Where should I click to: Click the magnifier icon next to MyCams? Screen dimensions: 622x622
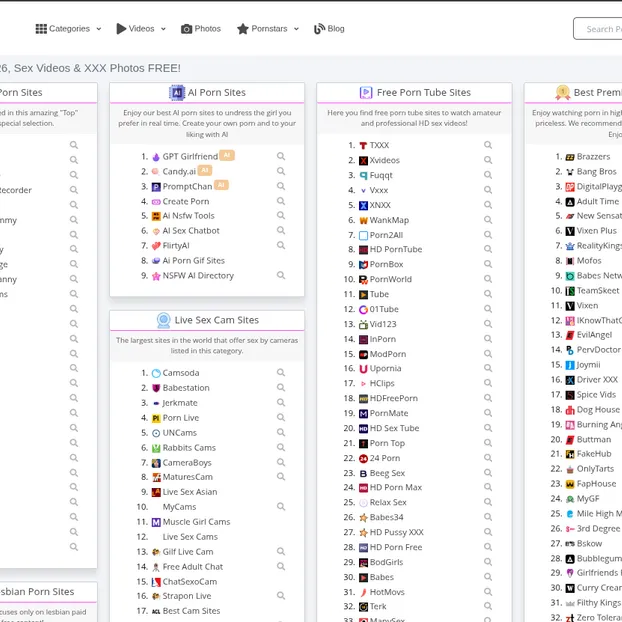[x=281, y=507]
